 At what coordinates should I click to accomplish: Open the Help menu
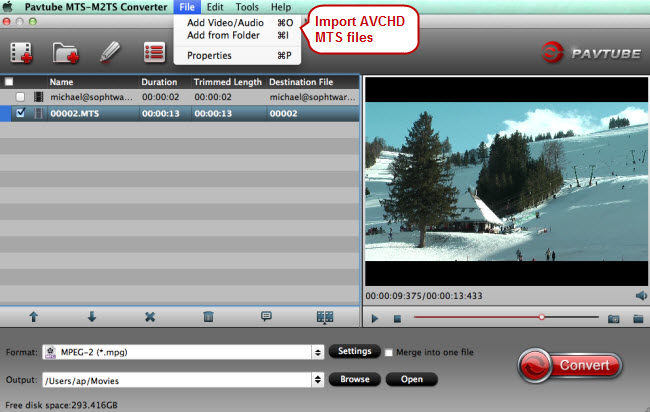pyautogui.click(x=281, y=7)
